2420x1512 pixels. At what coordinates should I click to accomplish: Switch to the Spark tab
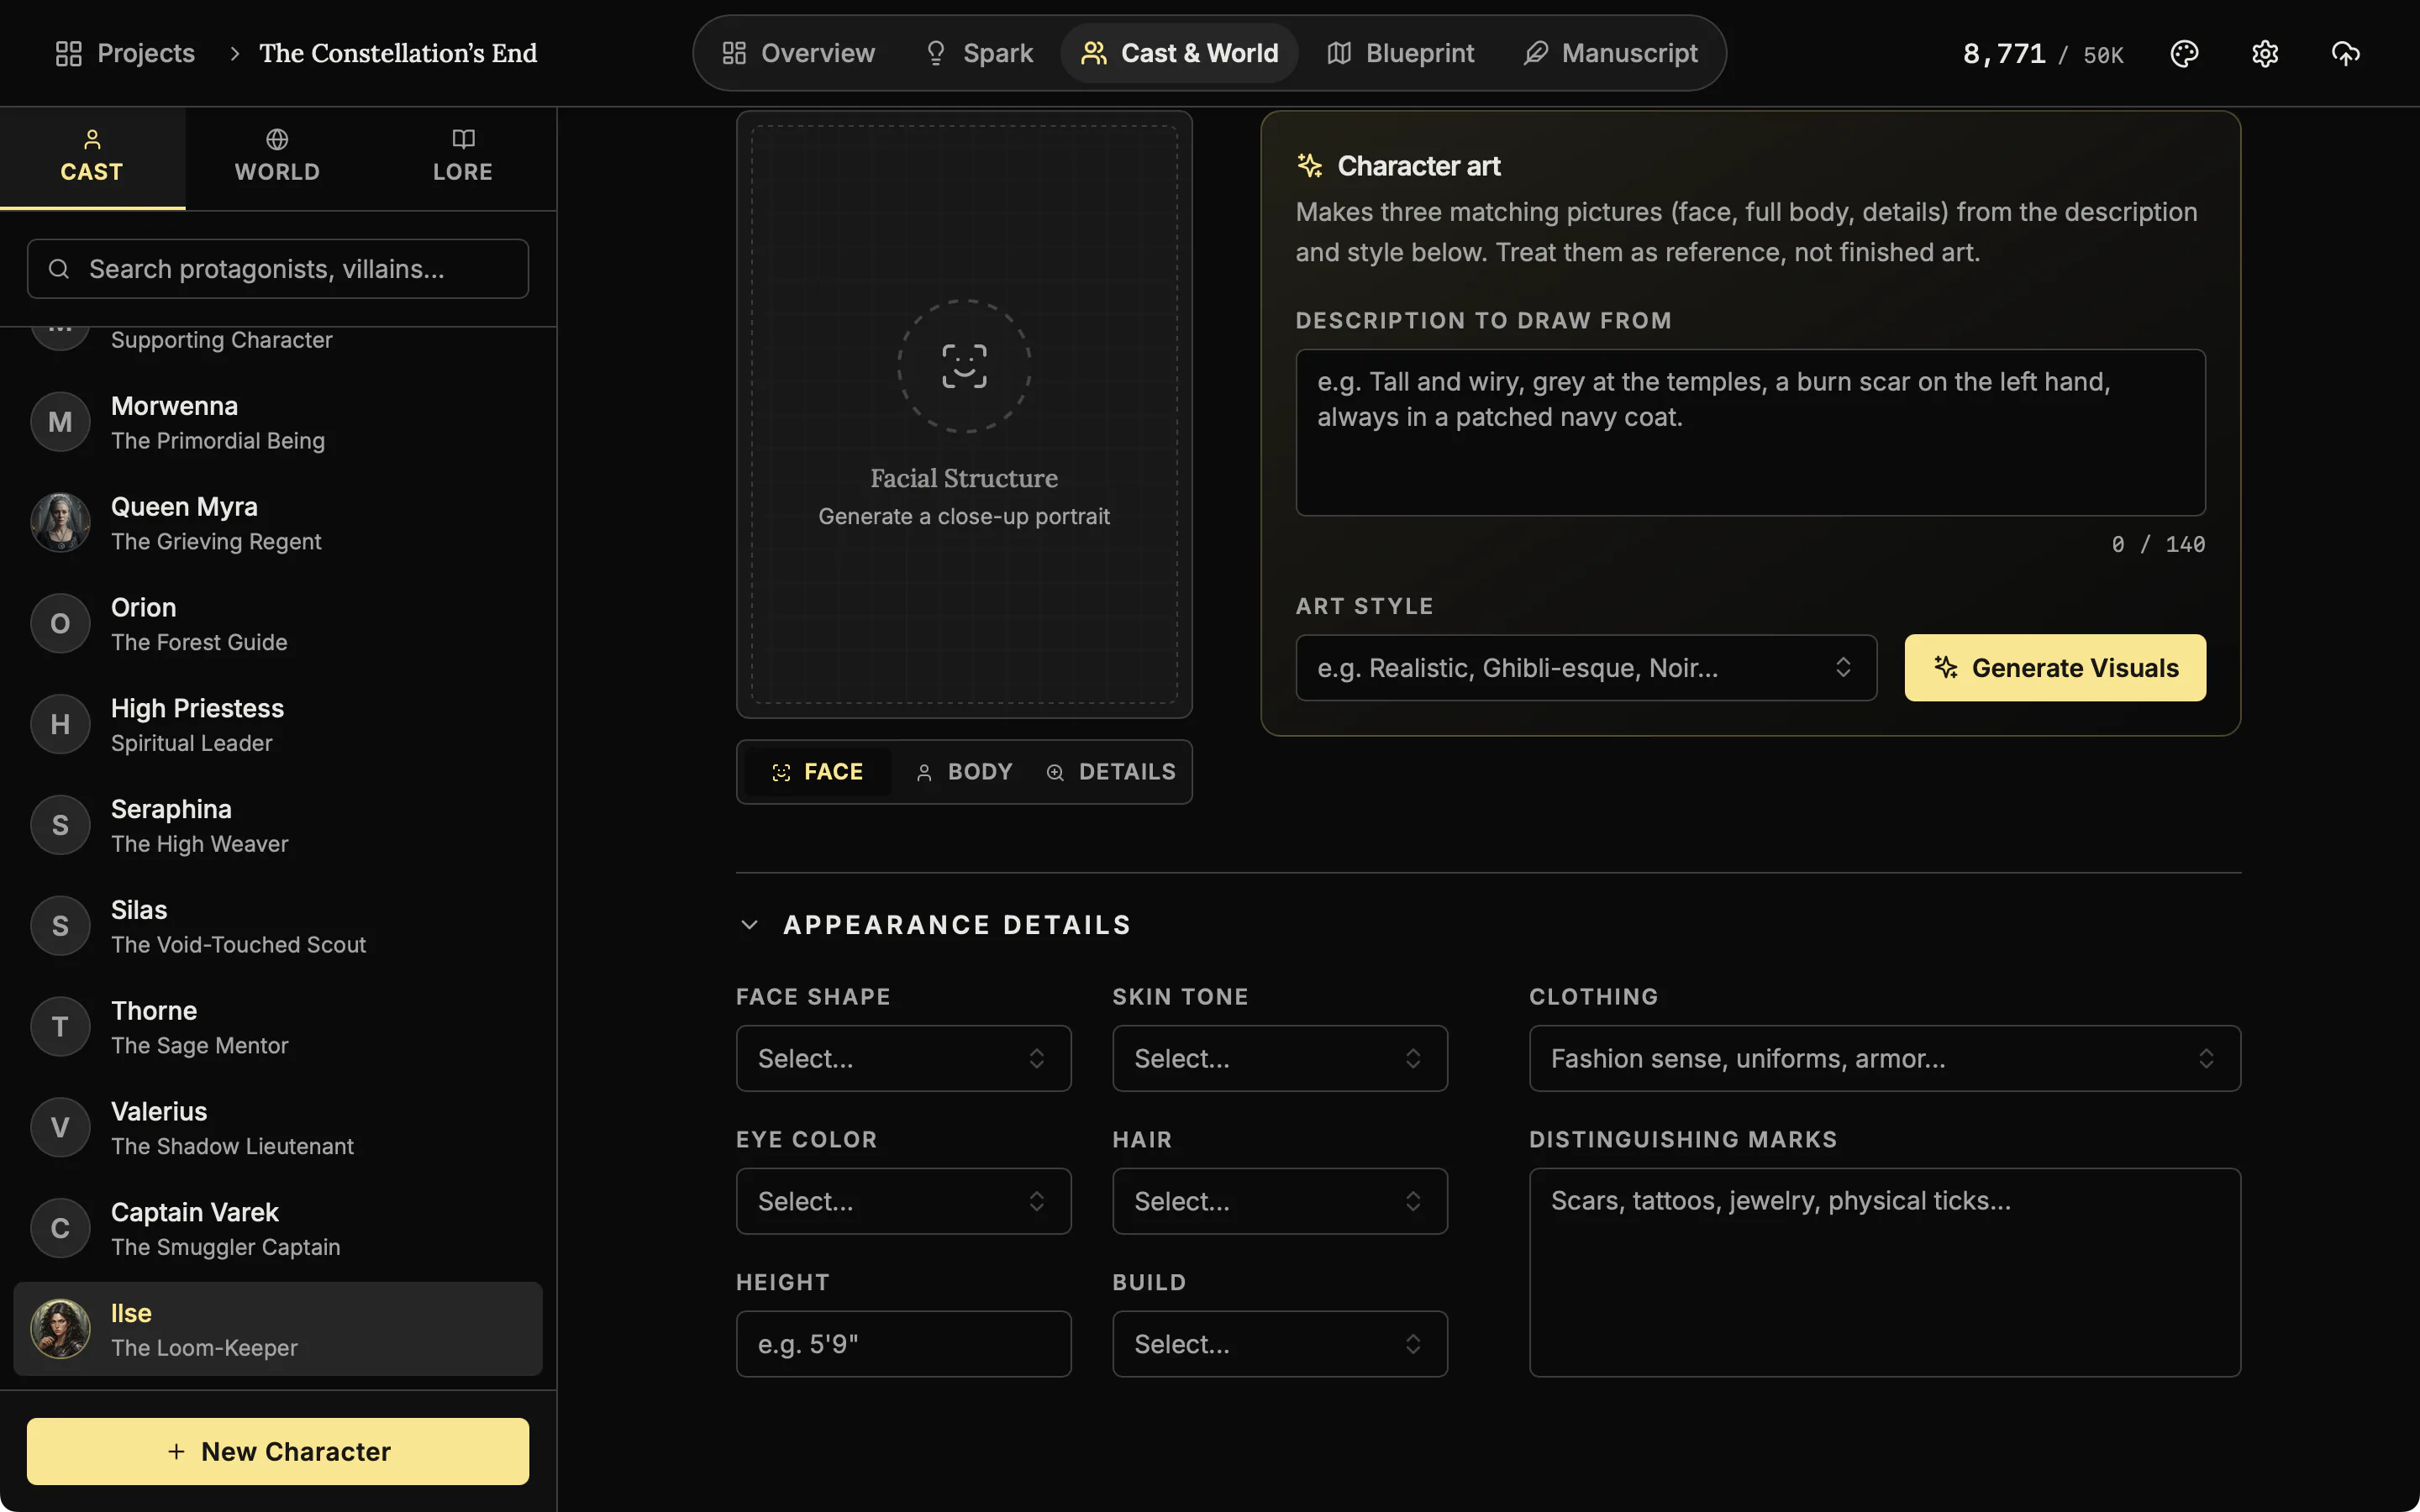click(x=979, y=53)
